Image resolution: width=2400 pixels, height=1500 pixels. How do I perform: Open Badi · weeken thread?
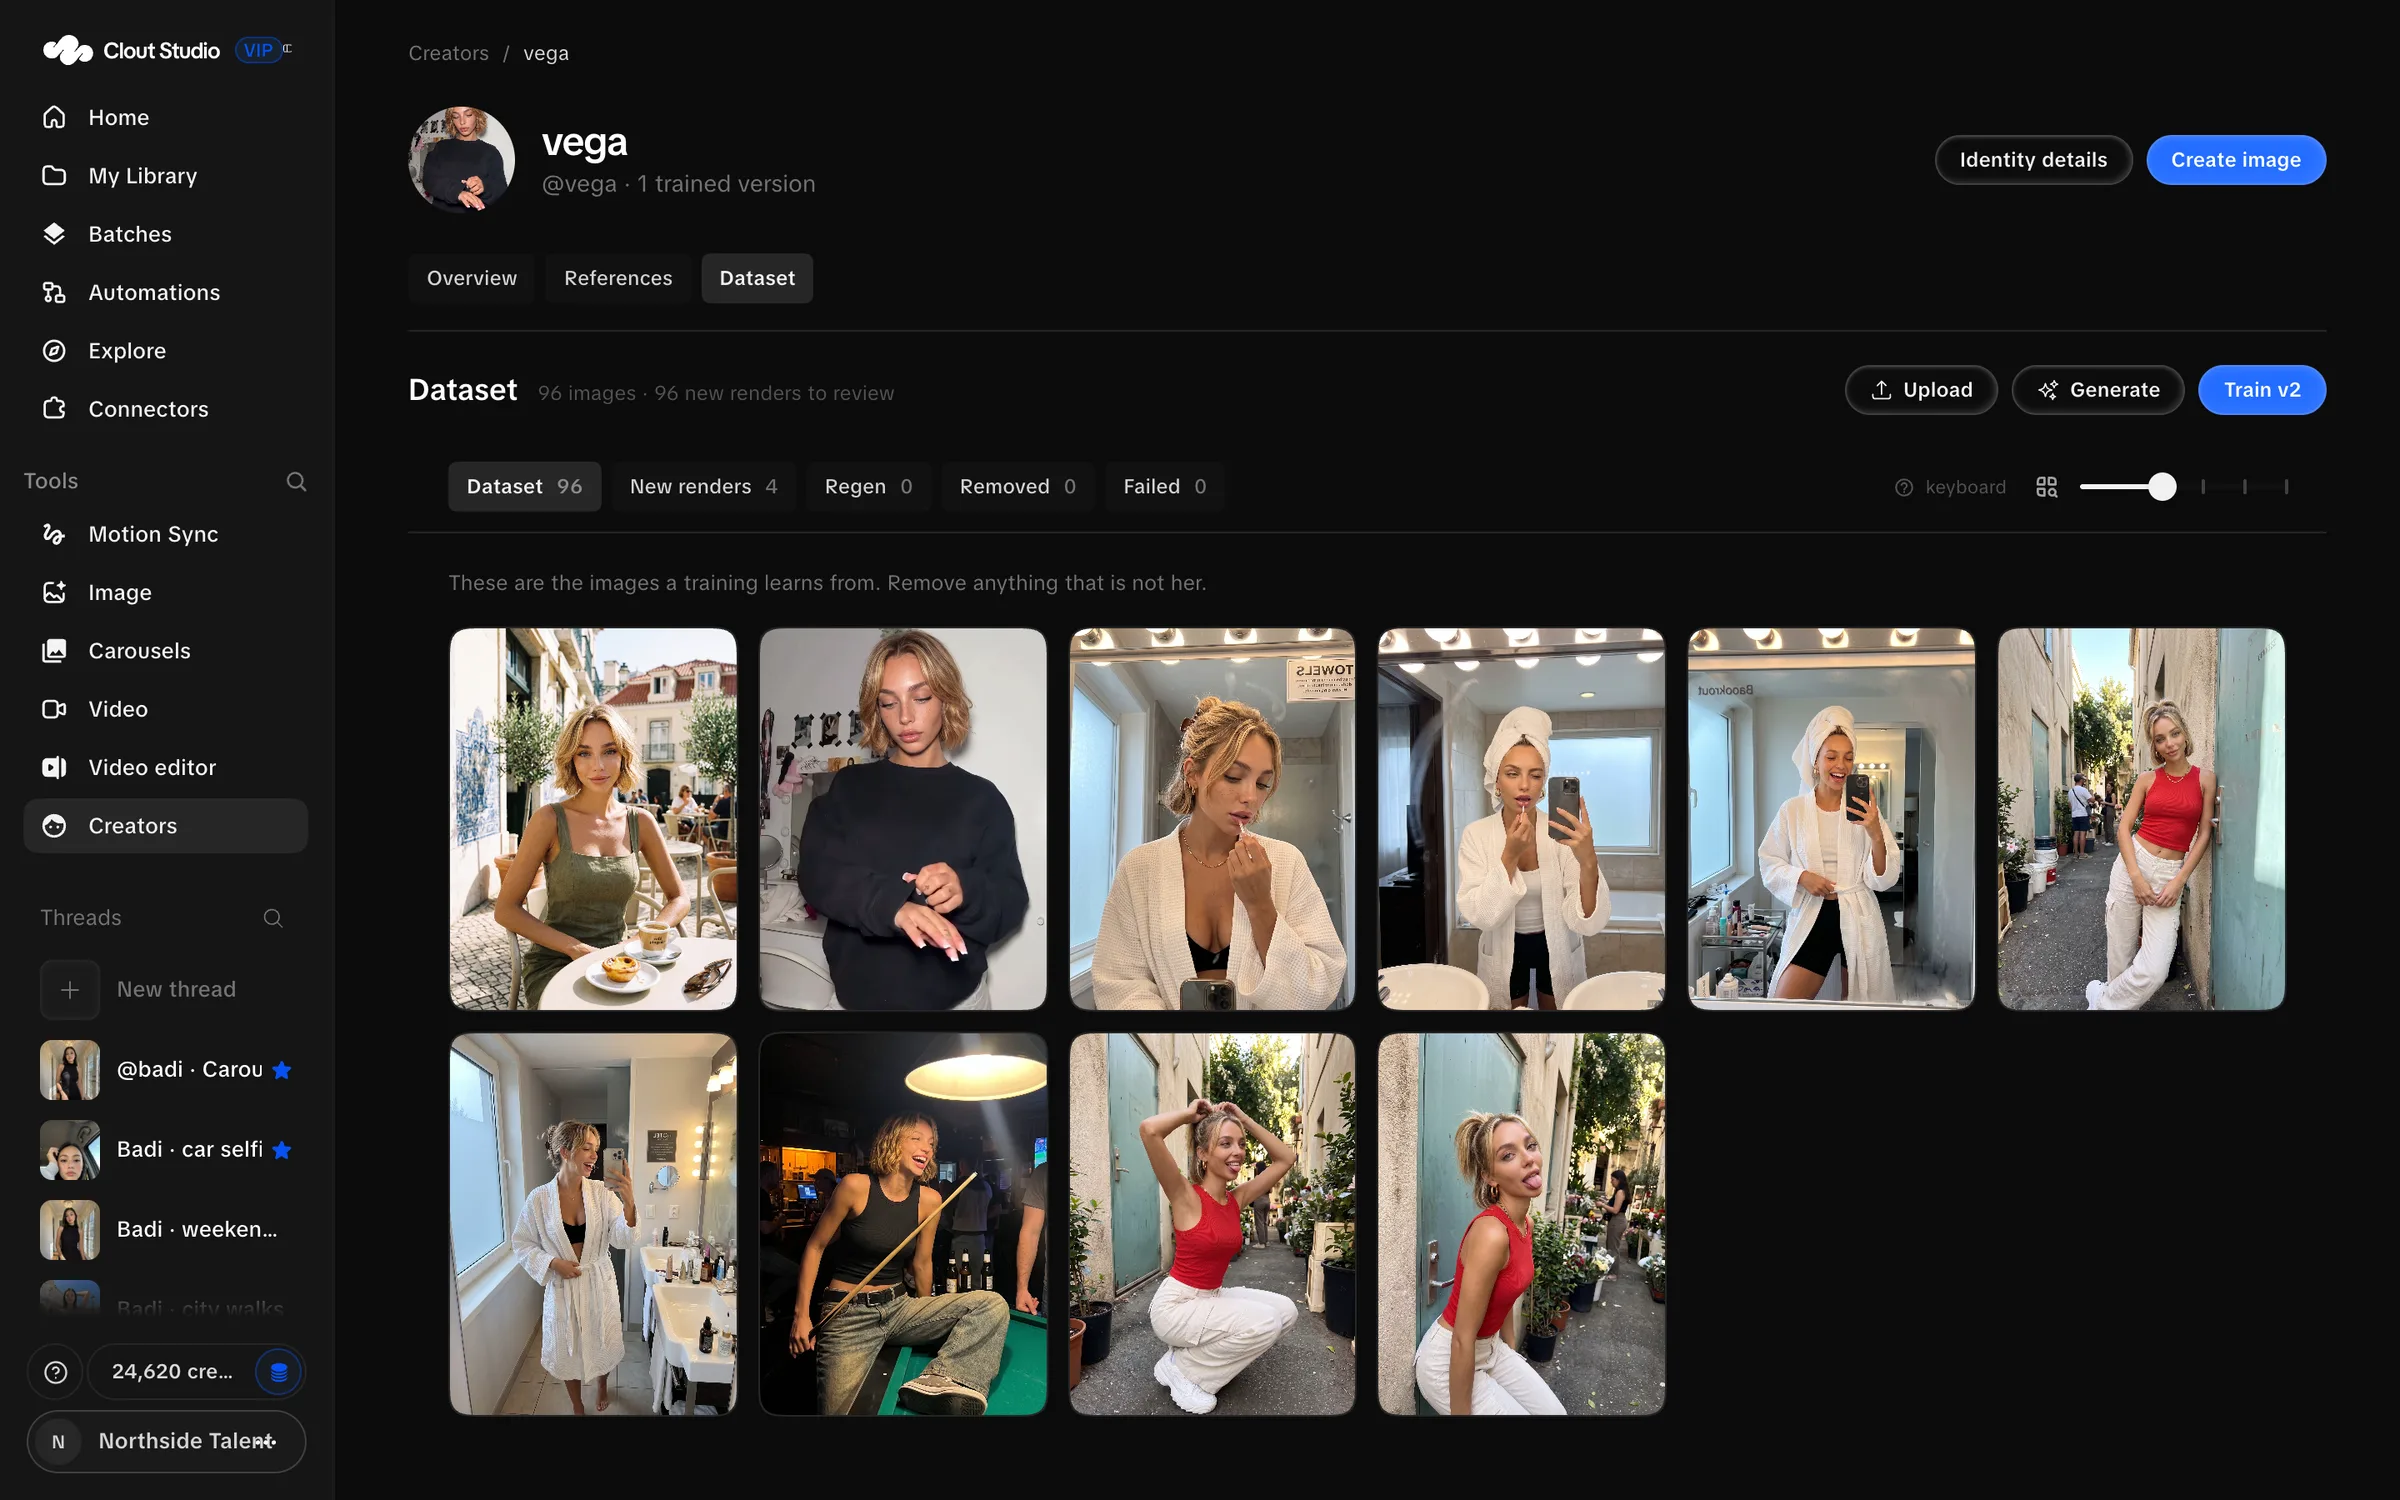point(165,1230)
